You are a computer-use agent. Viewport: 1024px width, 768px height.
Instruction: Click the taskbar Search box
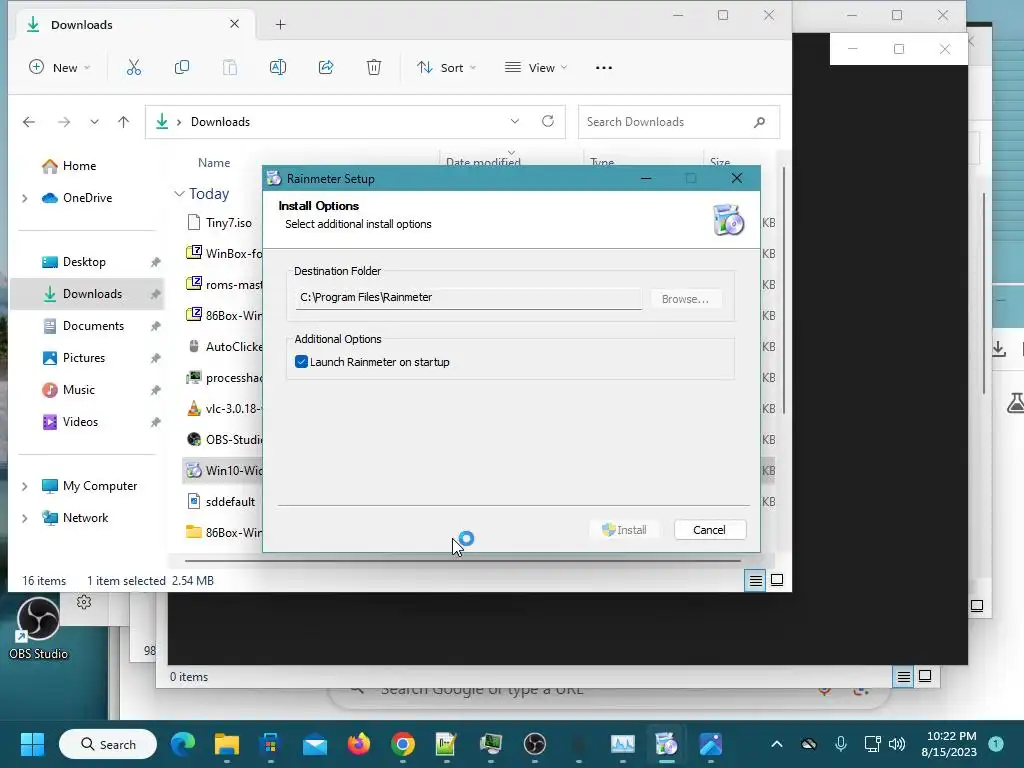pyautogui.click(x=108, y=744)
